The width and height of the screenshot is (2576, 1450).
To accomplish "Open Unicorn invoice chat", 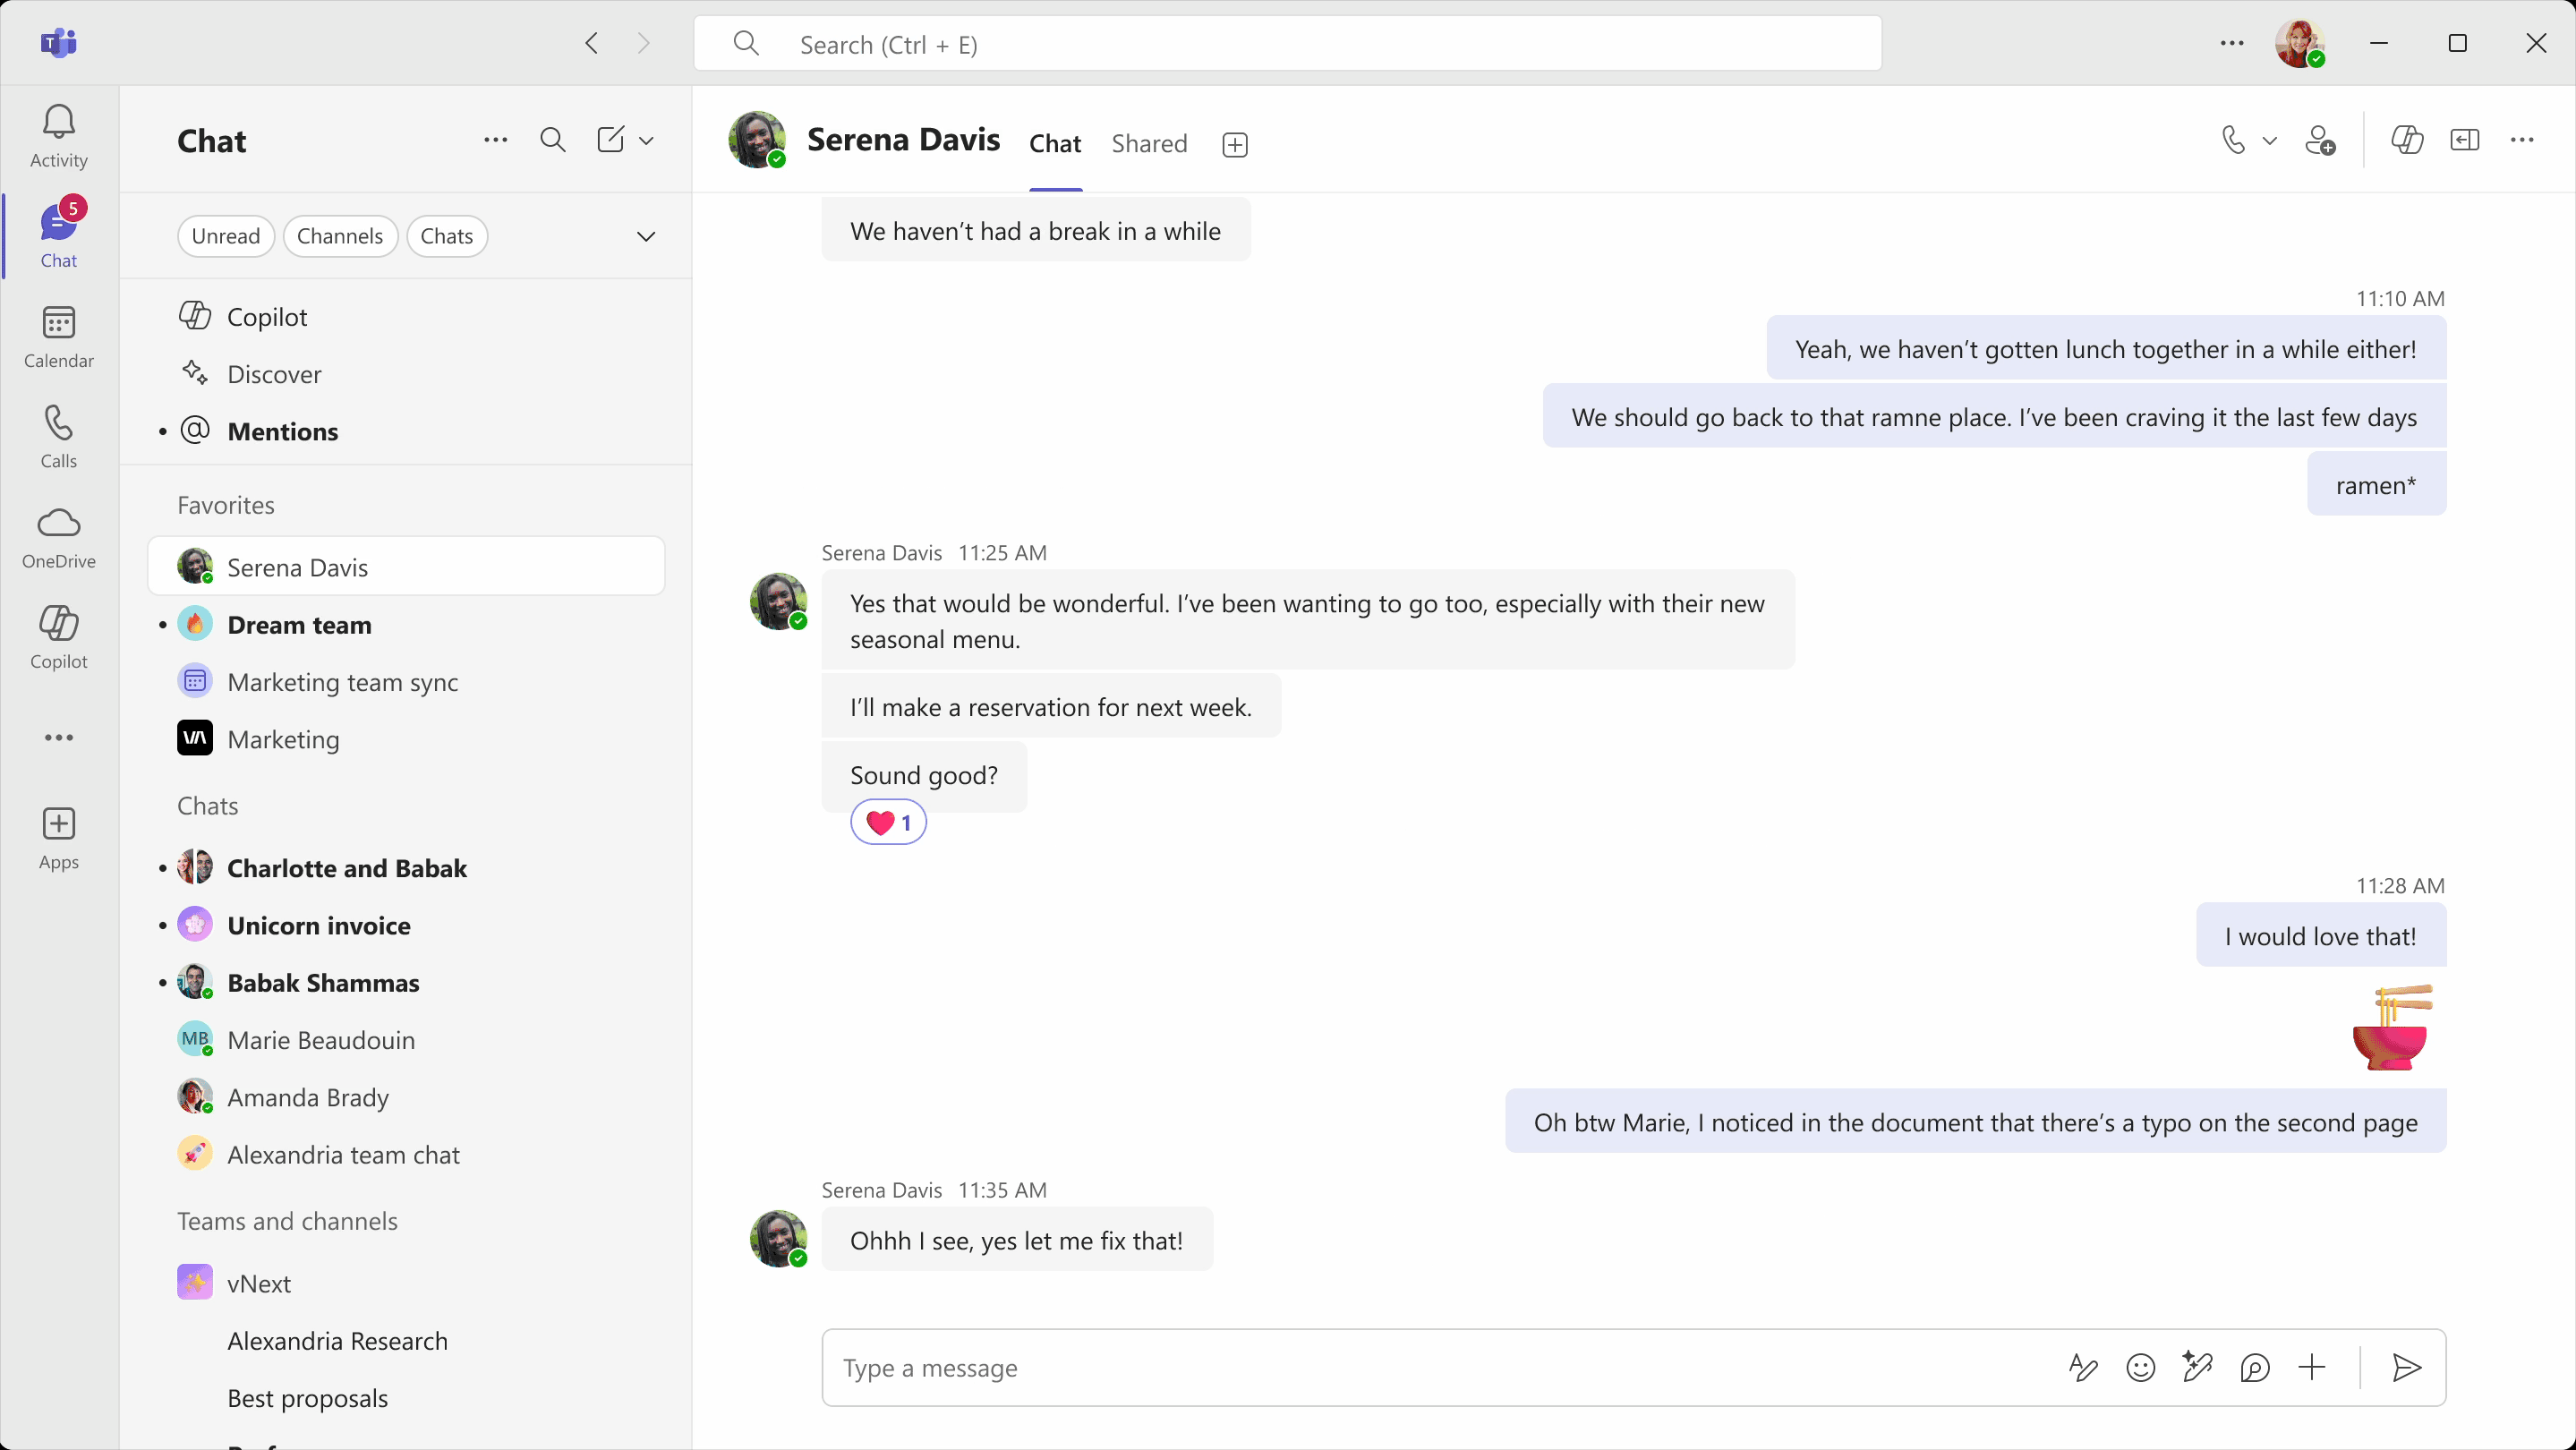I will (x=406, y=925).
